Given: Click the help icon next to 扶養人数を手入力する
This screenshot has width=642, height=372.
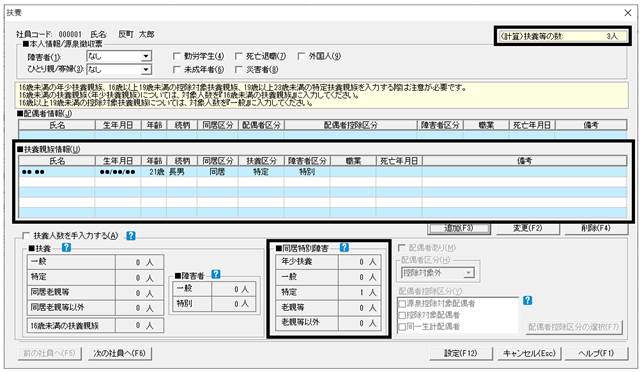Looking at the screenshot, I should (x=131, y=236).
